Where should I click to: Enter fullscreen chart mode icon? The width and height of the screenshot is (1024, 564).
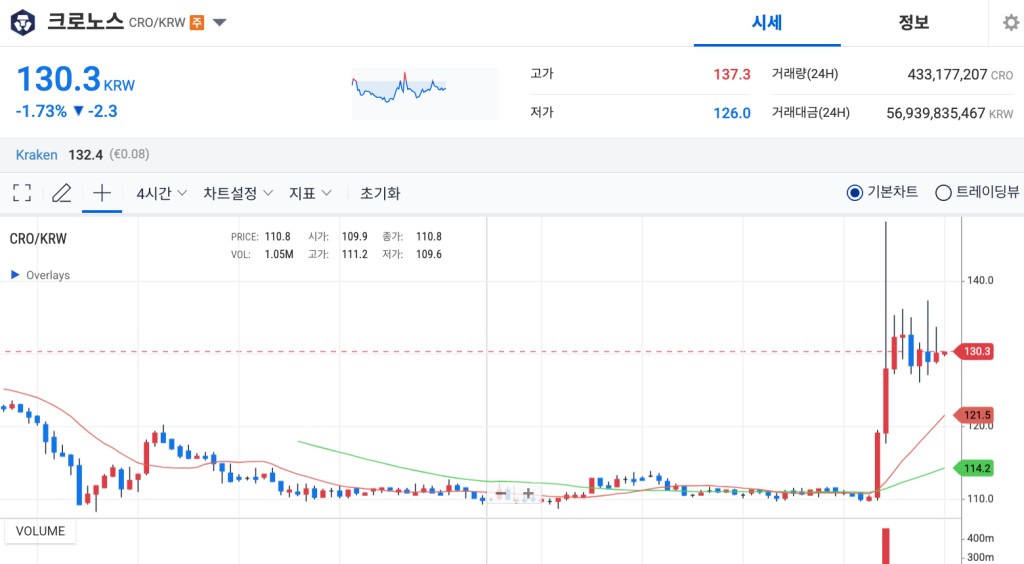coord(22,193)
